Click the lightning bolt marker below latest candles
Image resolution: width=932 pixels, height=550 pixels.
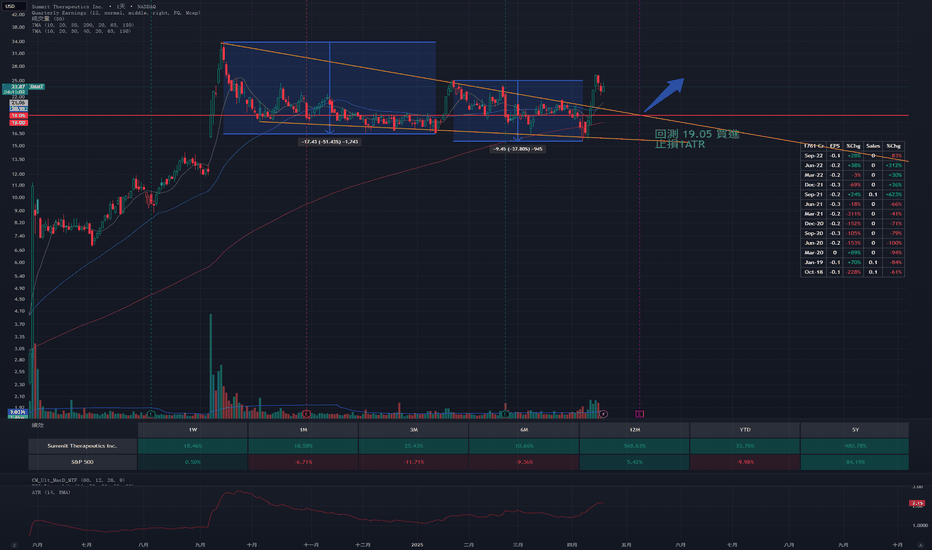[603, 414]
